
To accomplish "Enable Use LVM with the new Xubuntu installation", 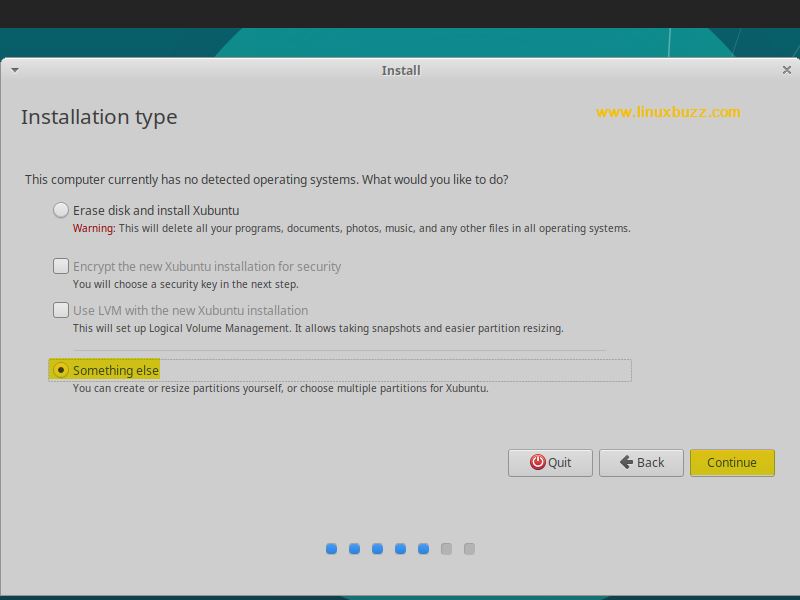I will coord(61,310).
